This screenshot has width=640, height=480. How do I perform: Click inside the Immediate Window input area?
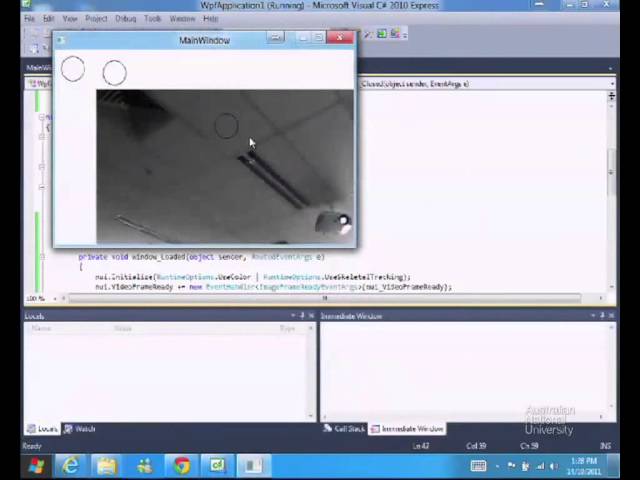click(x=464, y=367)
